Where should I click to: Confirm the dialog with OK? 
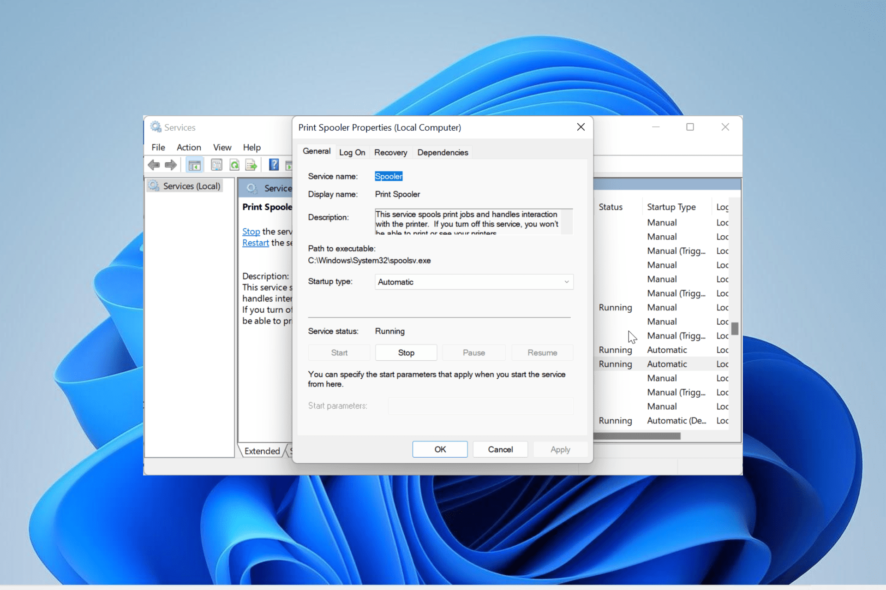pyautogui.click(x=440, y=449)
